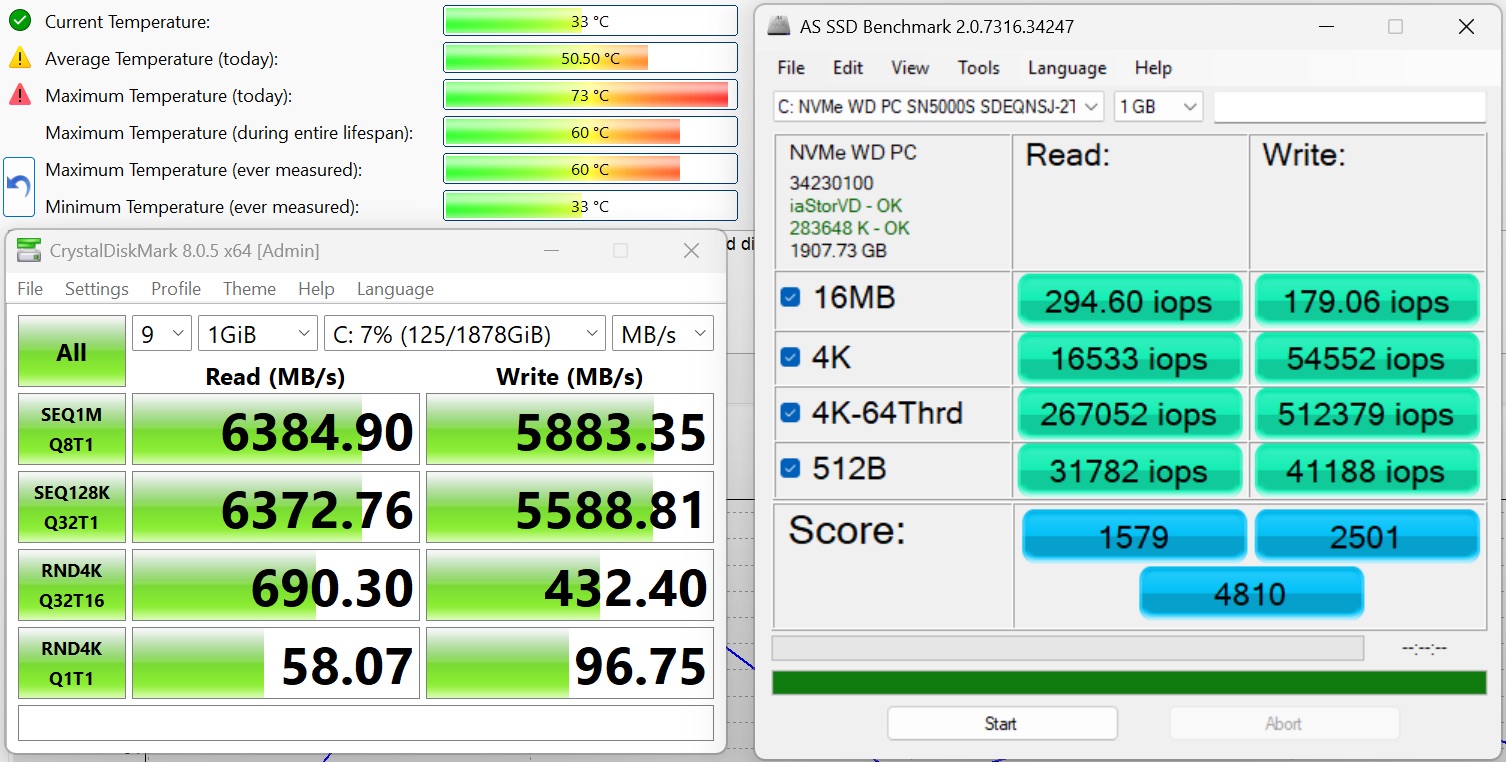Click the Current Temperature 33 °C bar
The height and width of the screenshot is (762, 1506).
(x=590, y=21)
